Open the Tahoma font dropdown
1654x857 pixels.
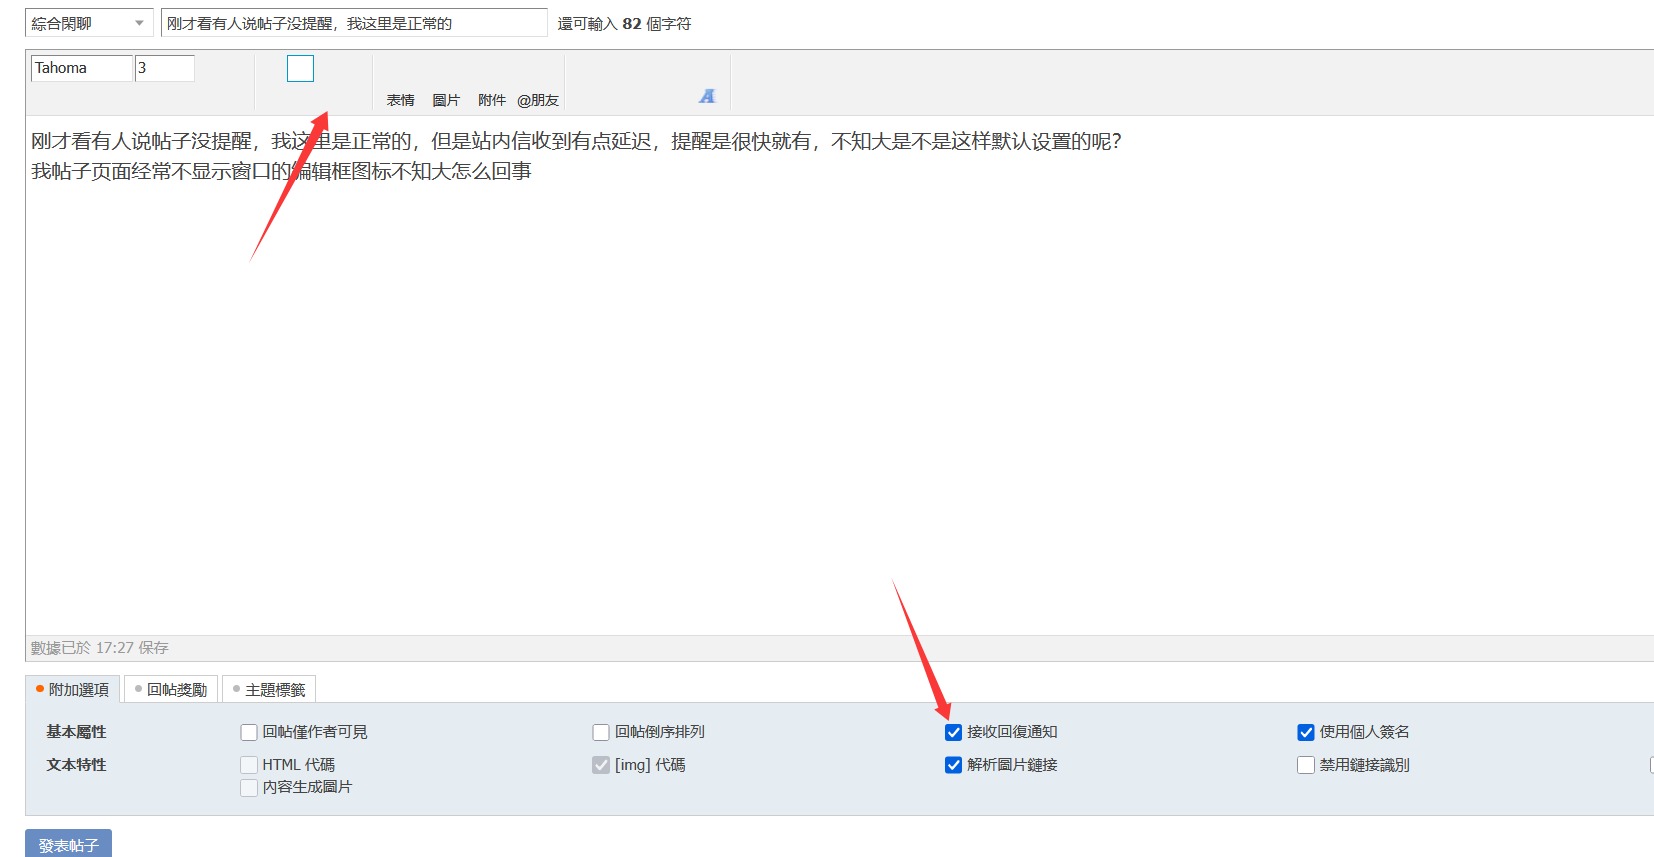click(81, 68)
